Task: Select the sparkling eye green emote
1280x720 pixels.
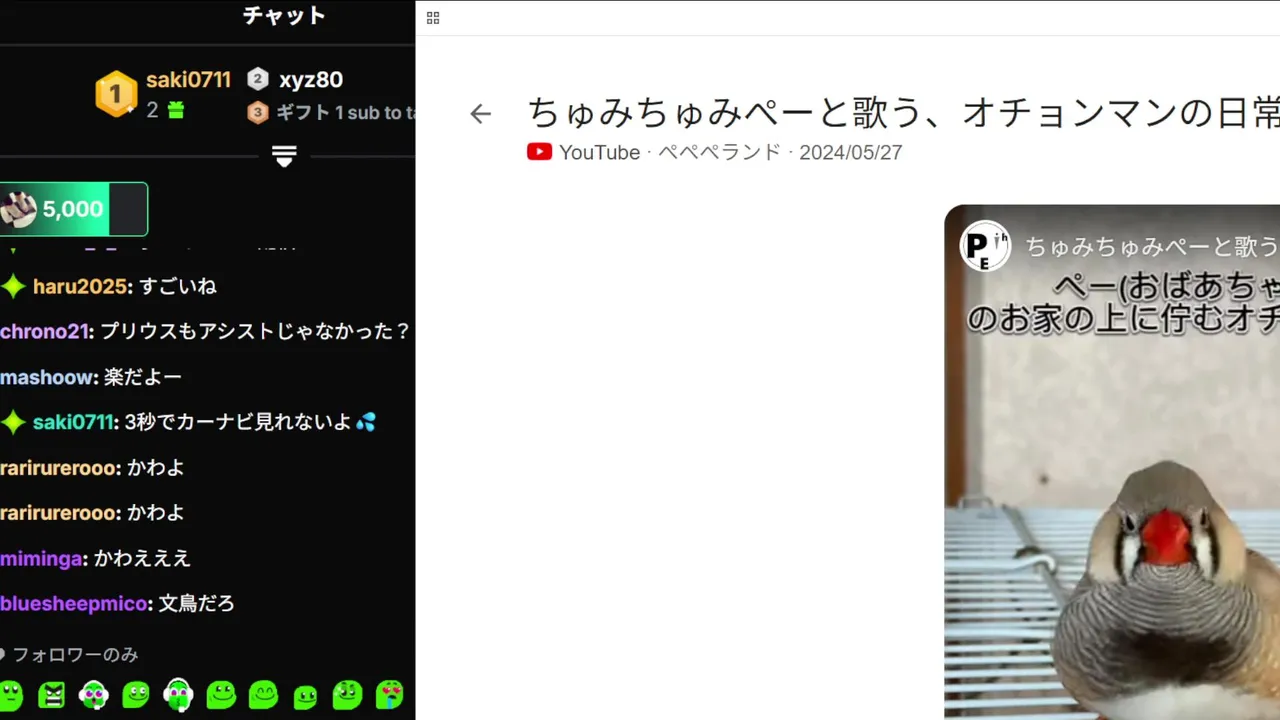Action: coord(347,694)
